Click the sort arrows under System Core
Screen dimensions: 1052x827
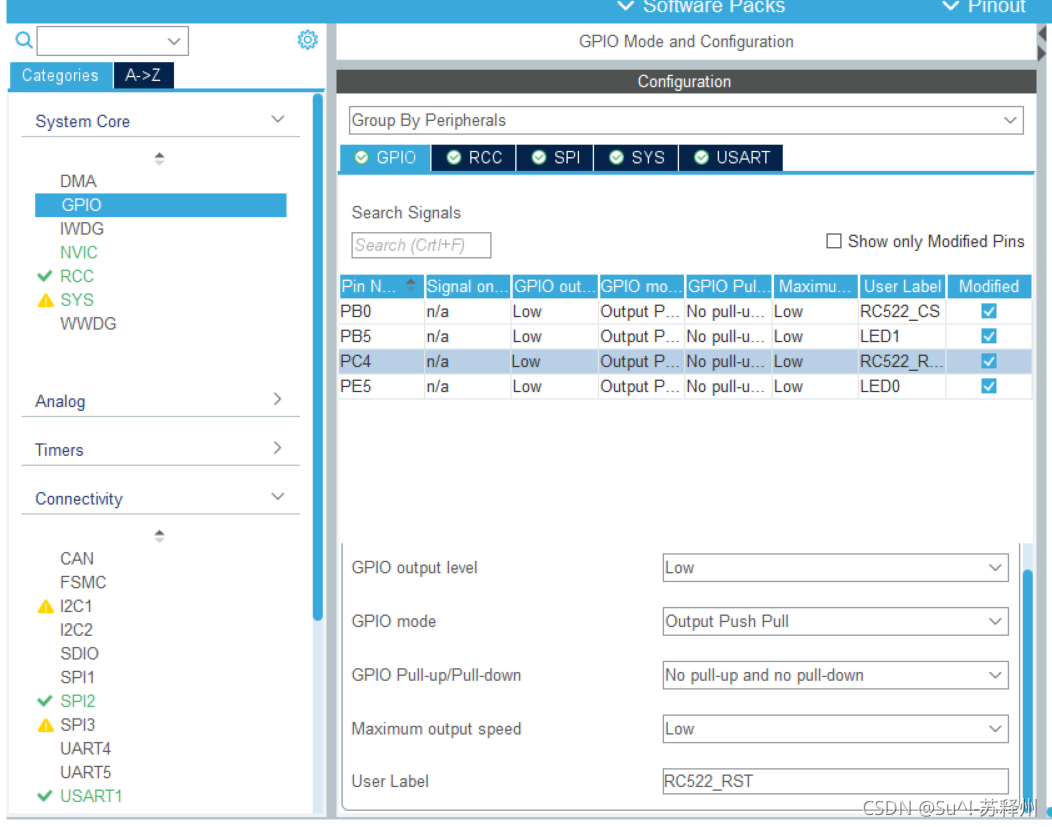click(159, 158)
